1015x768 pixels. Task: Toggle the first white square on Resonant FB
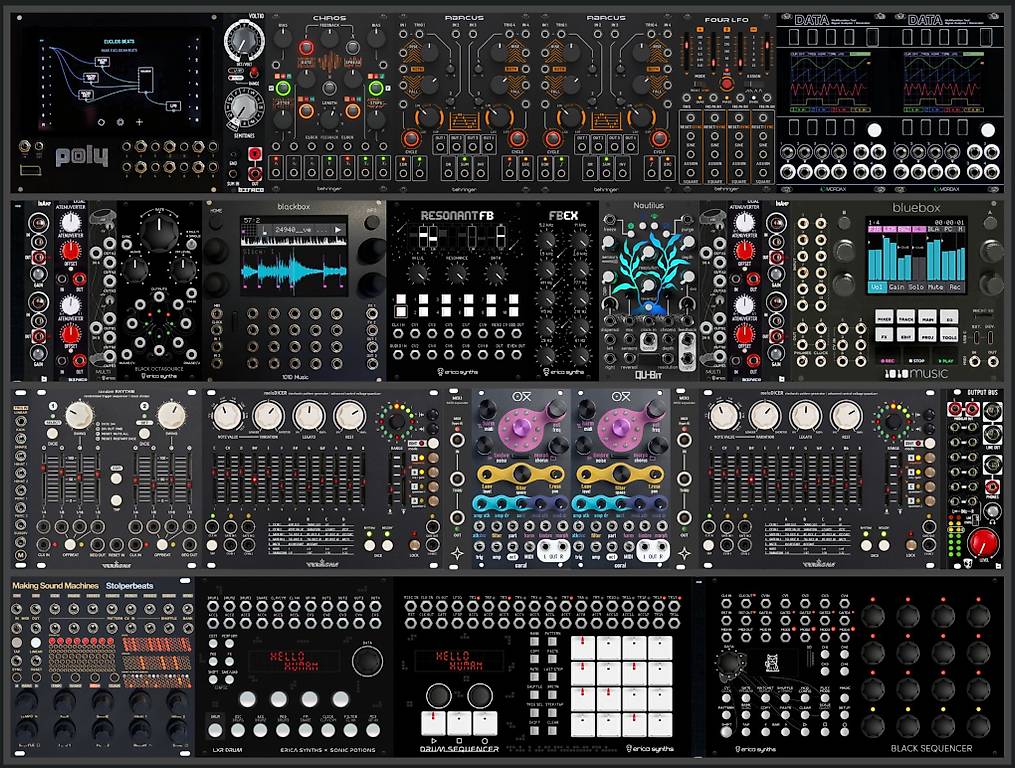point(401,299)
